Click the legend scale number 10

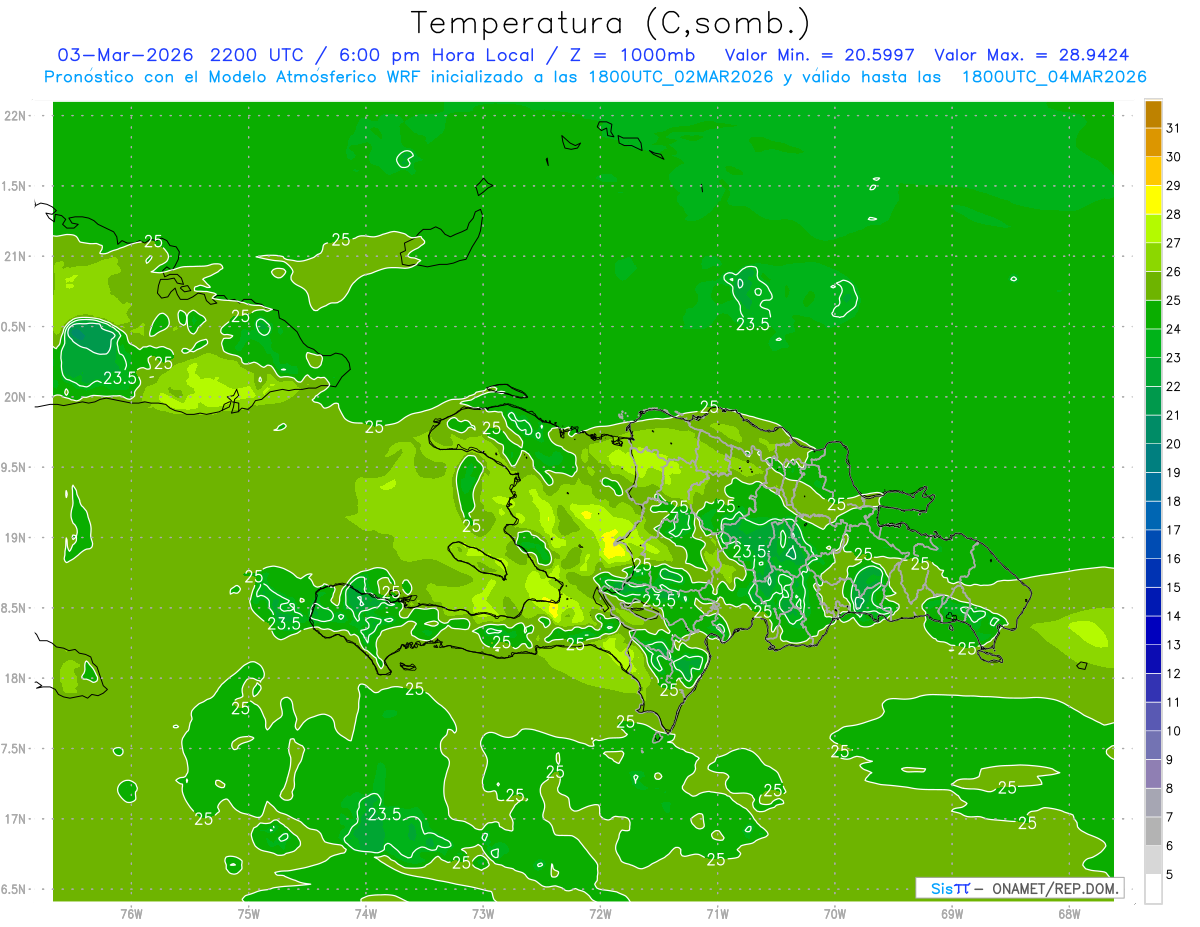pos(1174,731)
